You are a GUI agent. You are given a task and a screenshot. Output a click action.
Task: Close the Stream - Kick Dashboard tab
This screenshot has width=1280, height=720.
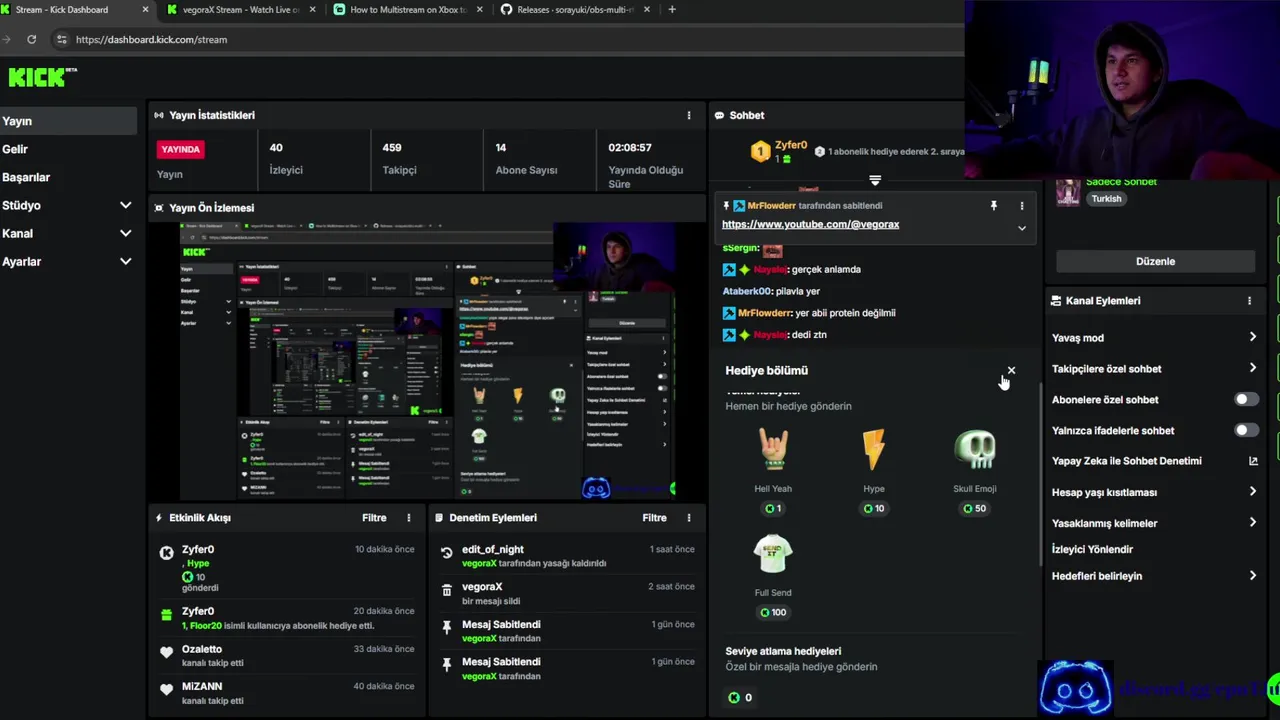coord(146,10)
